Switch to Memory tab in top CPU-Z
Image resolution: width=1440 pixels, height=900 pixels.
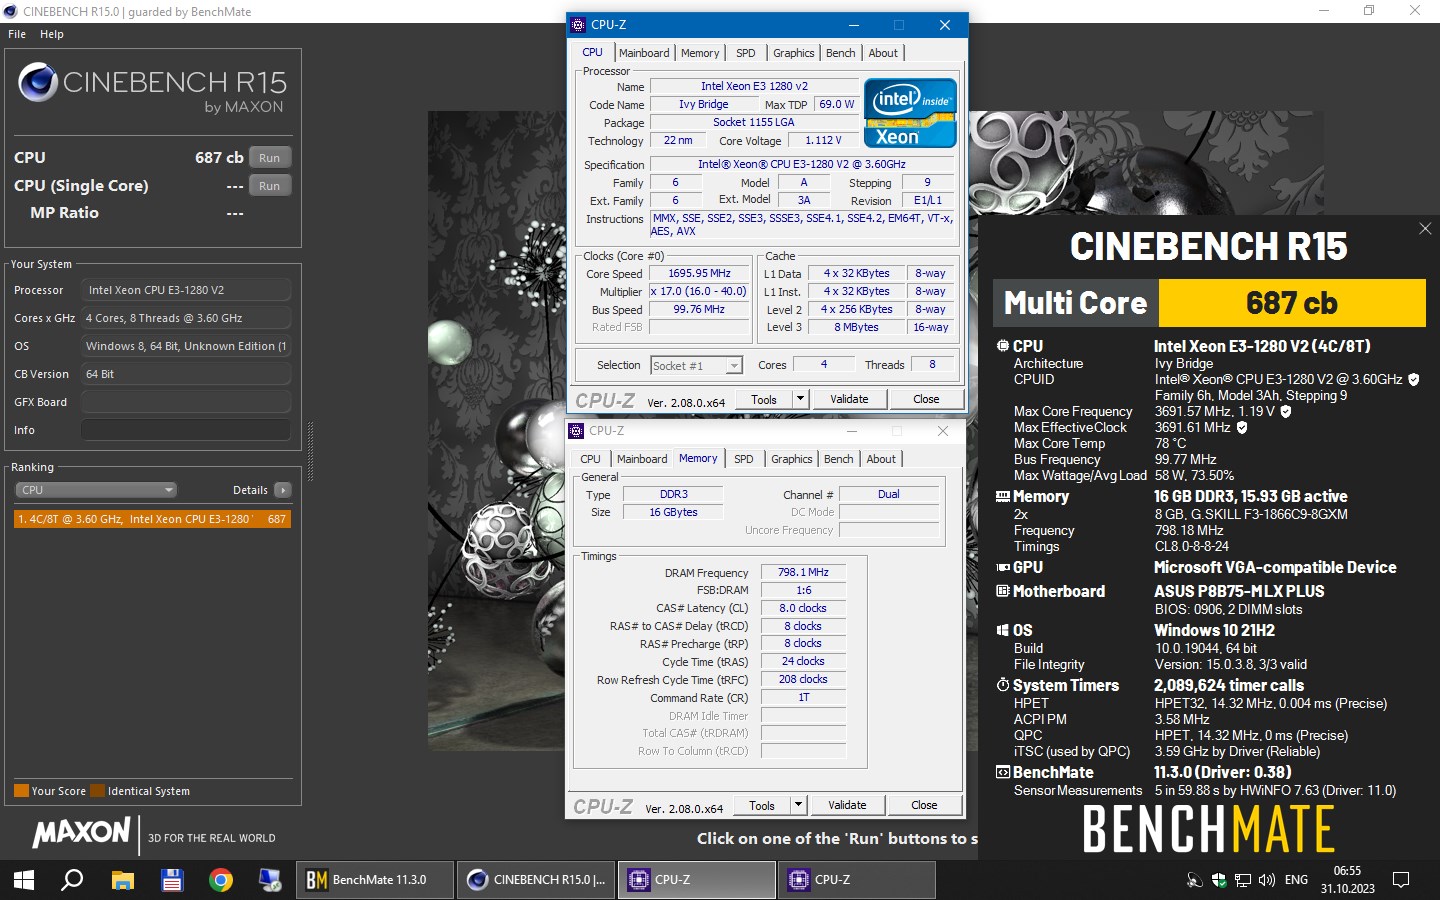click(700, 53)
